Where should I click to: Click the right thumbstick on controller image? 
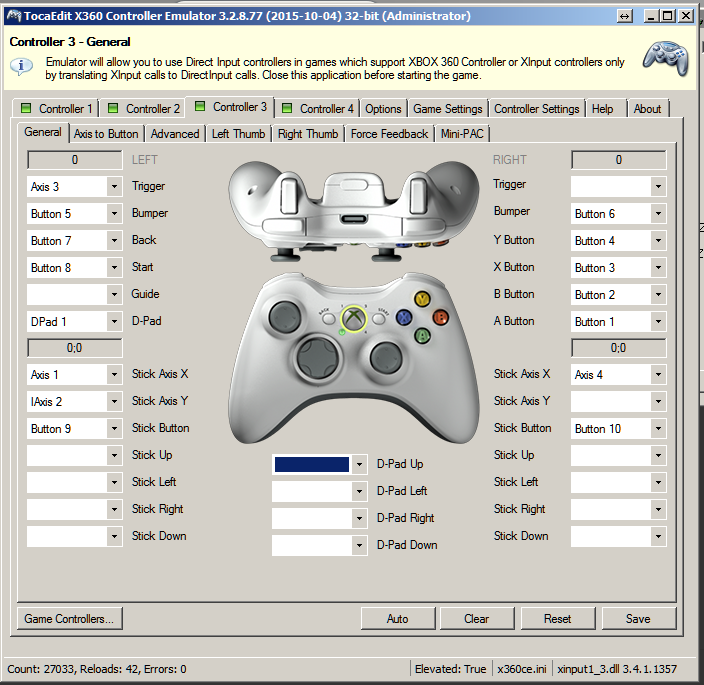tap(384, 355)
